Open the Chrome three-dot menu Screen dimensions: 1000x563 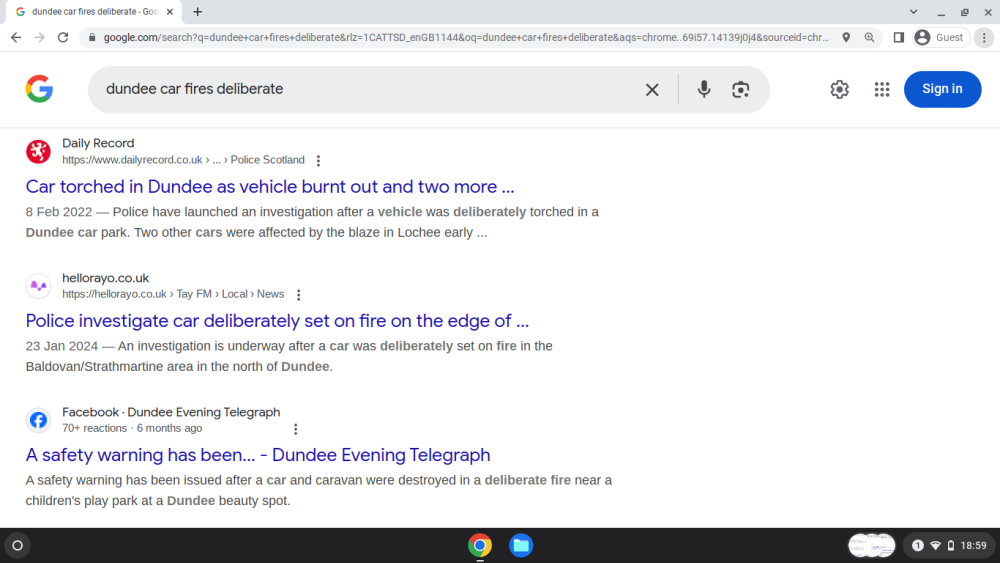coord(984,38)
